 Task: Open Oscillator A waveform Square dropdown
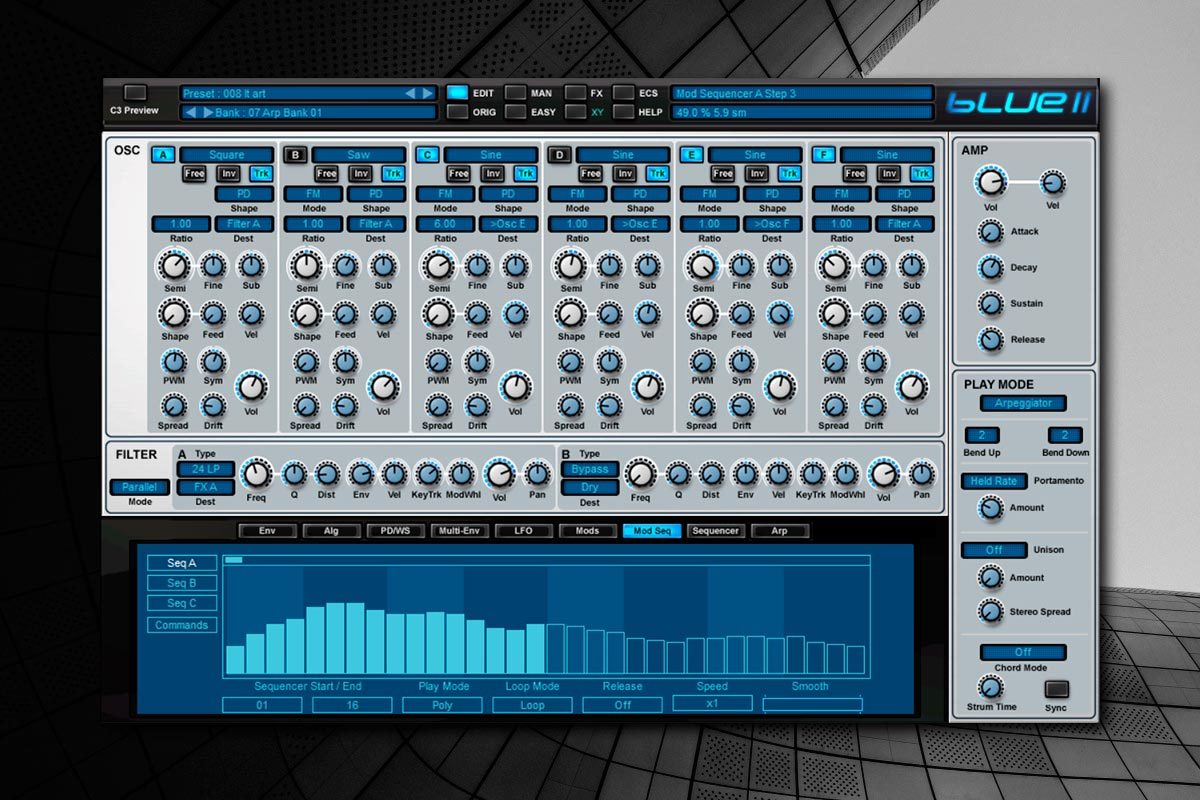click(226, 155)
